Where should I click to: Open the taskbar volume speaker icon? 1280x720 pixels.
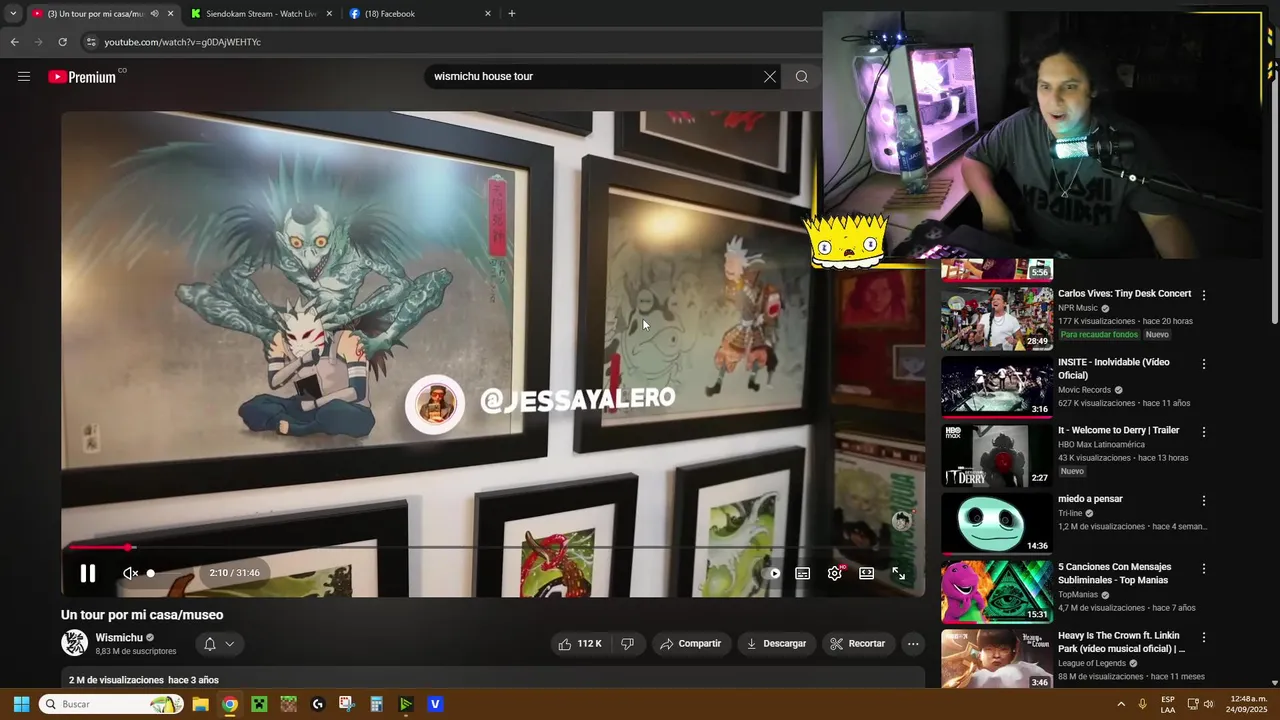pyautogui.click(x=1209, y=704)
